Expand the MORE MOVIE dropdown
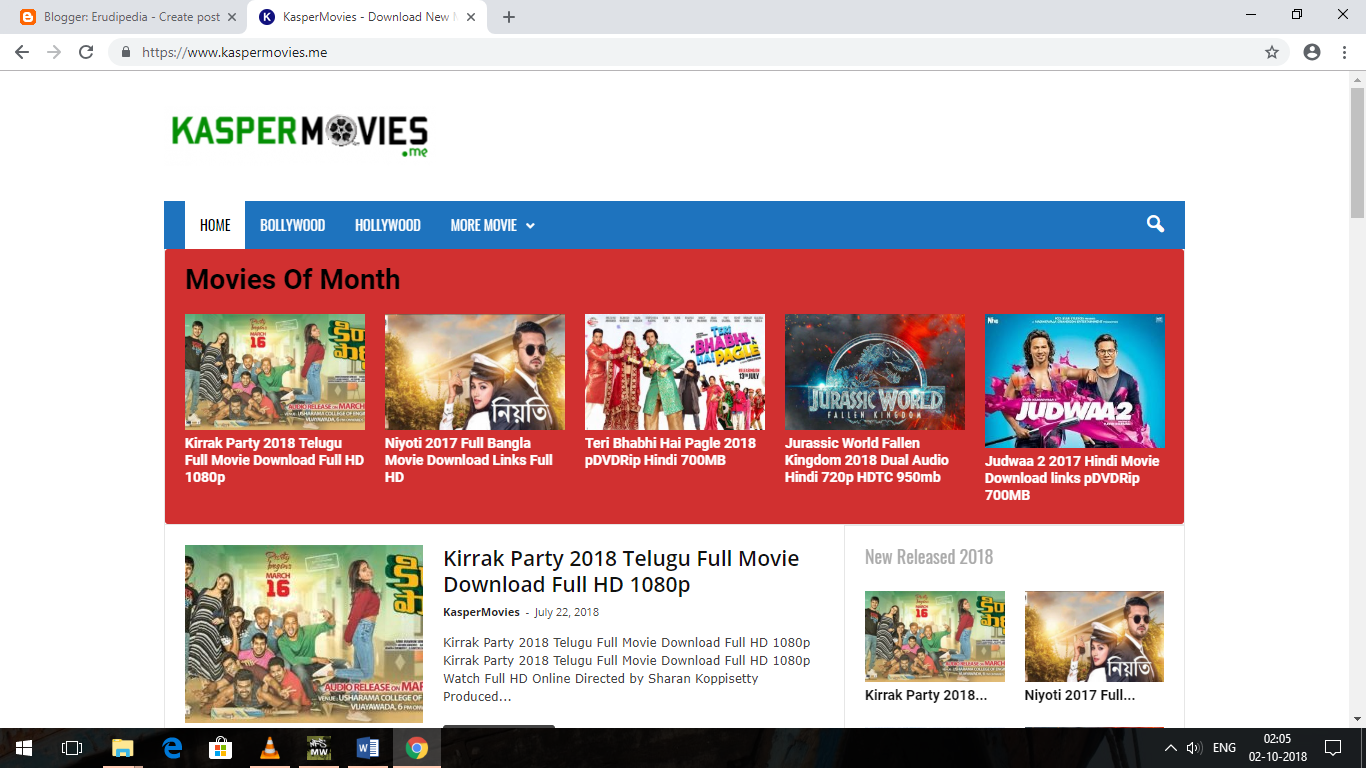Screen dimensions: 1366x768 tap(493, 225)
